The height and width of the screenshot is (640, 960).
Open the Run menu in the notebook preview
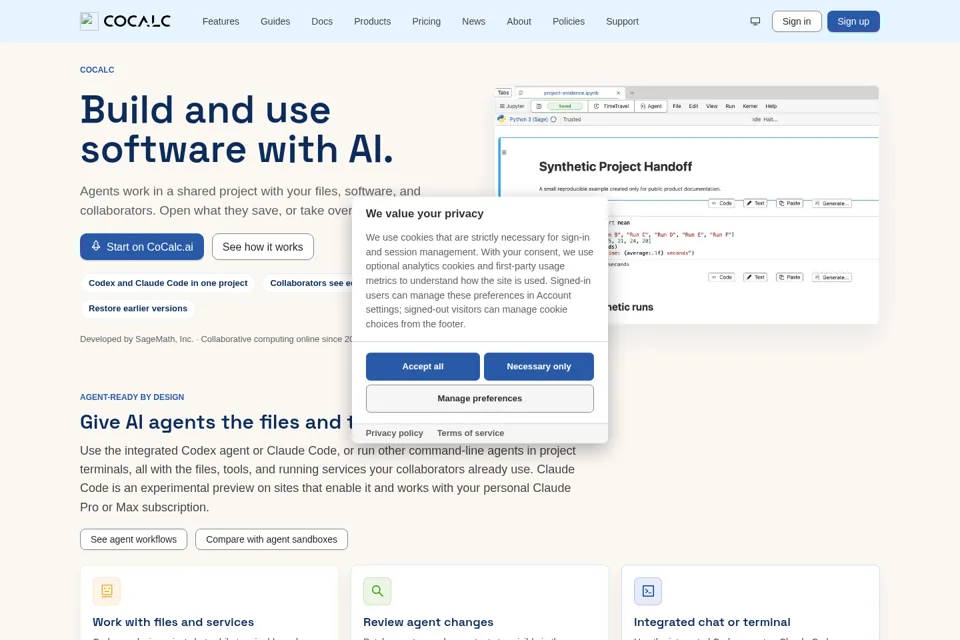tap(730, 106)
